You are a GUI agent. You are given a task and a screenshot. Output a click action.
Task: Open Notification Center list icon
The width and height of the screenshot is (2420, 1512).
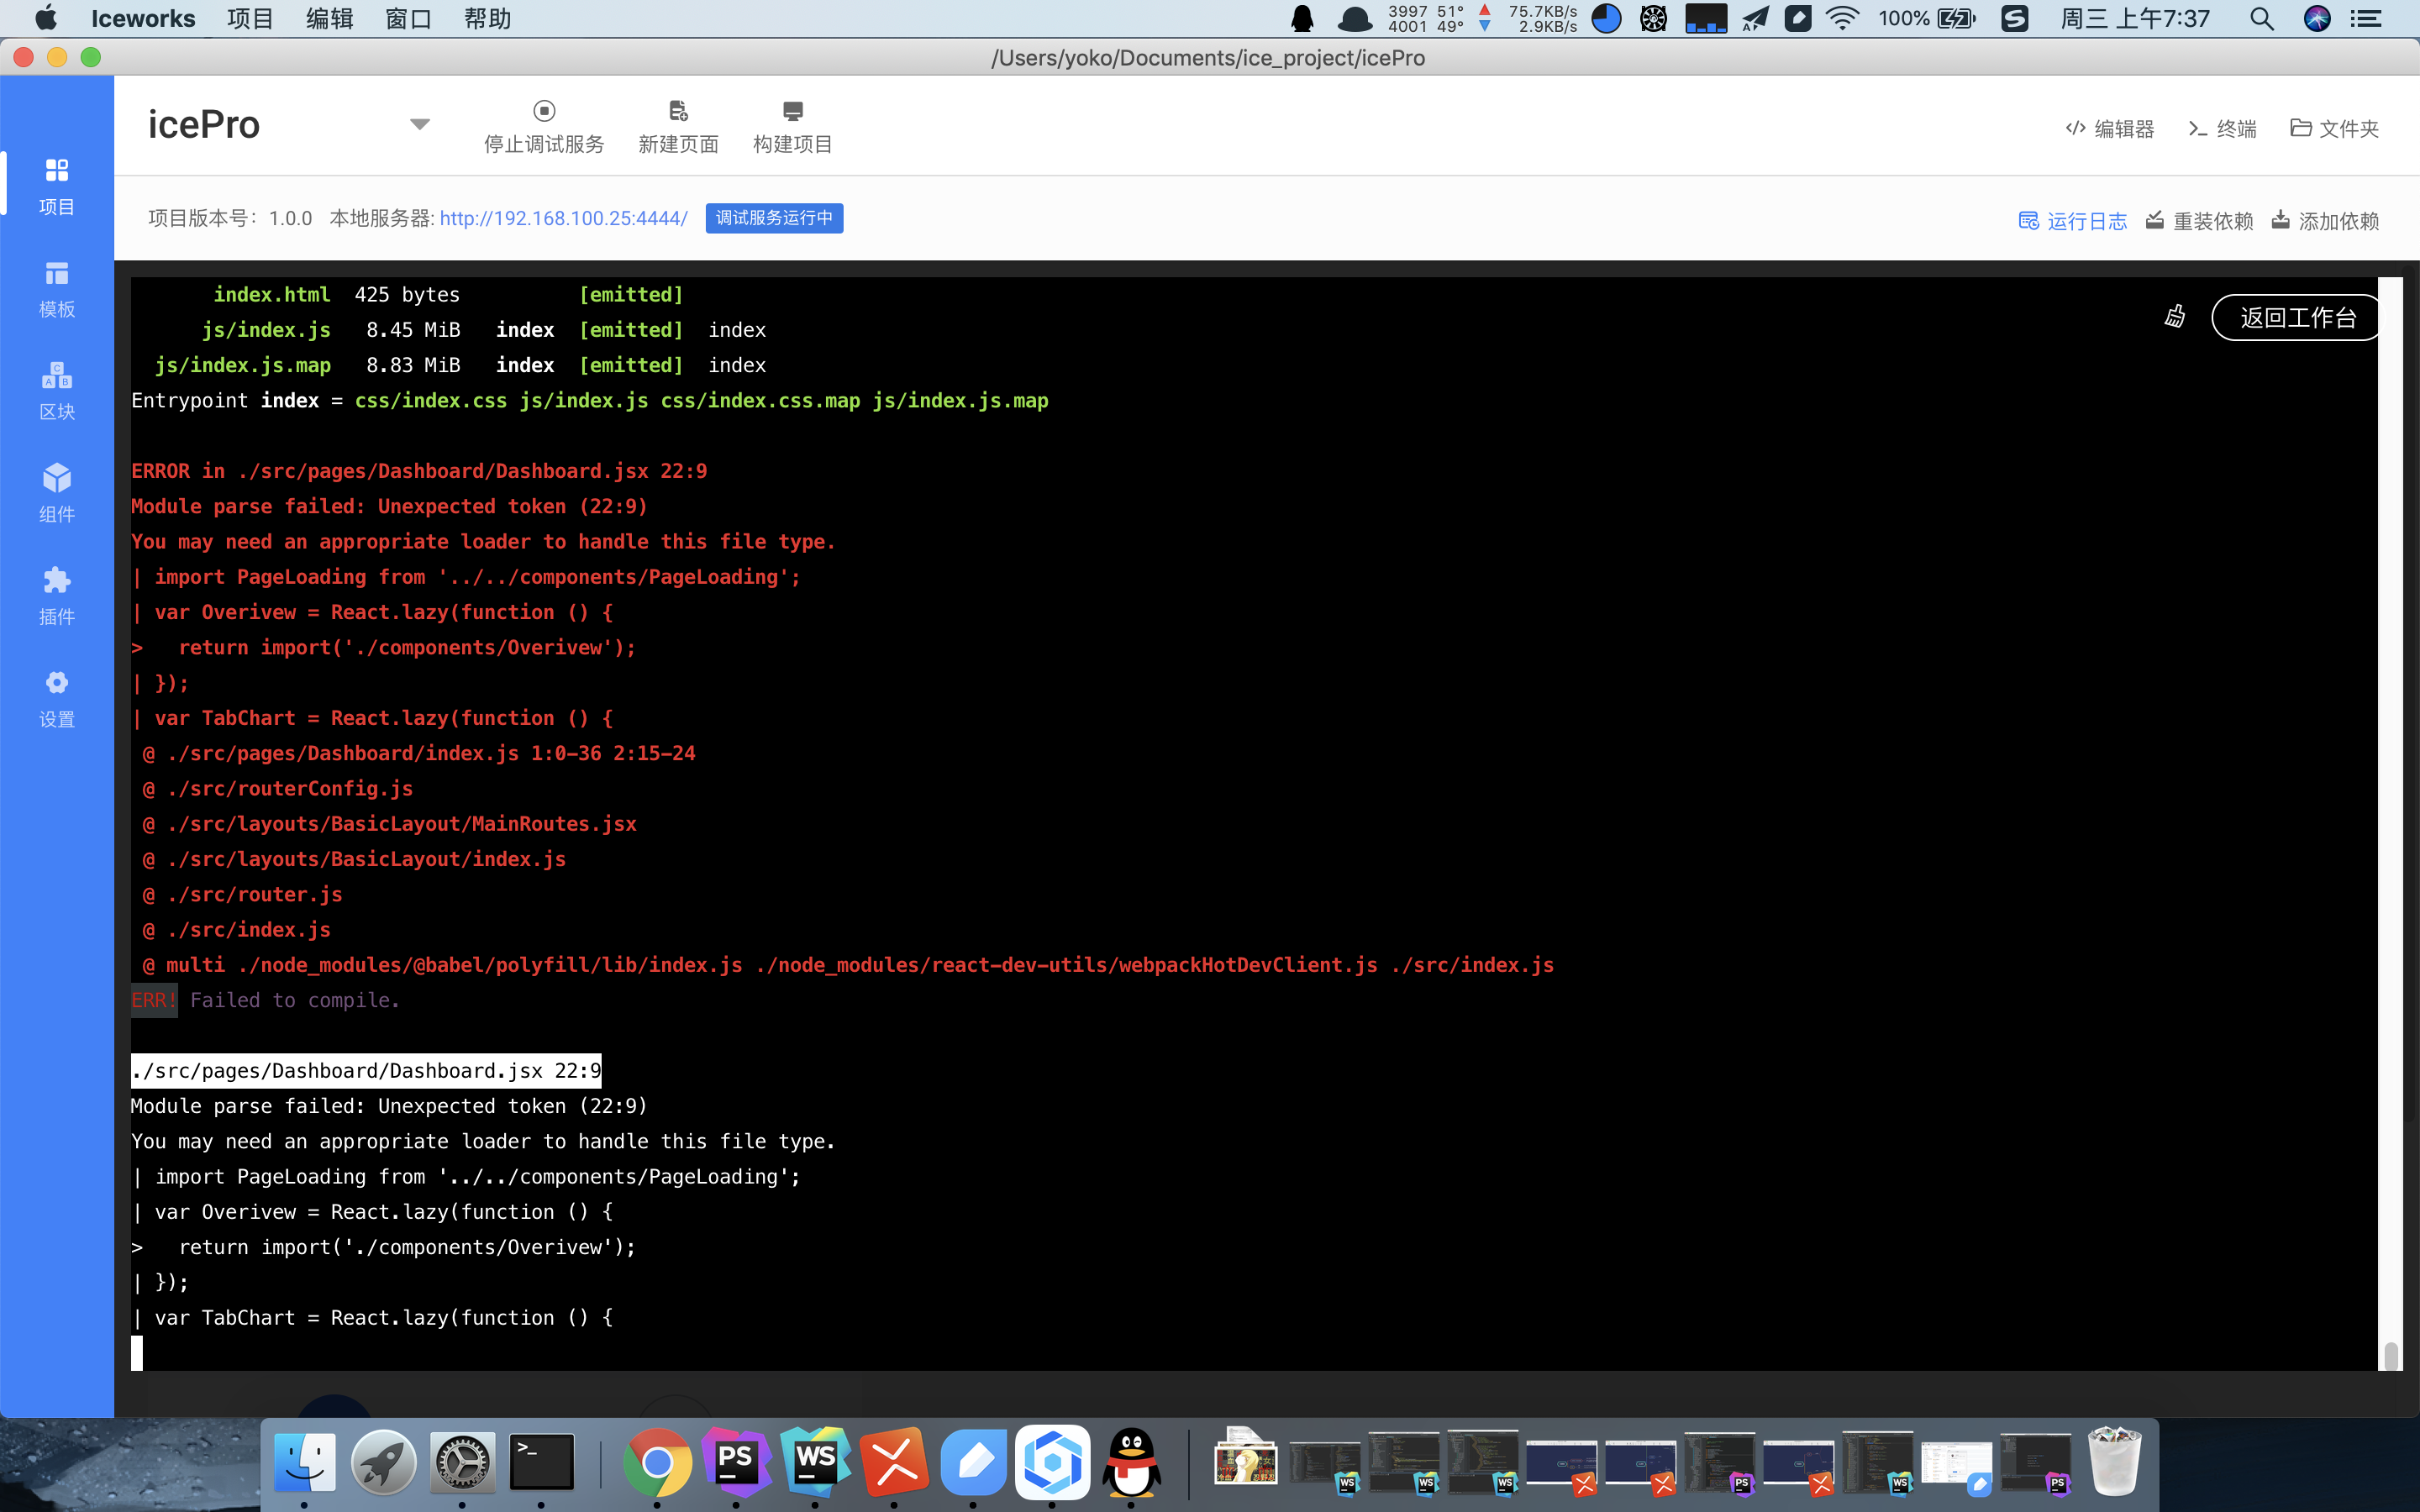coord(2366,19)
